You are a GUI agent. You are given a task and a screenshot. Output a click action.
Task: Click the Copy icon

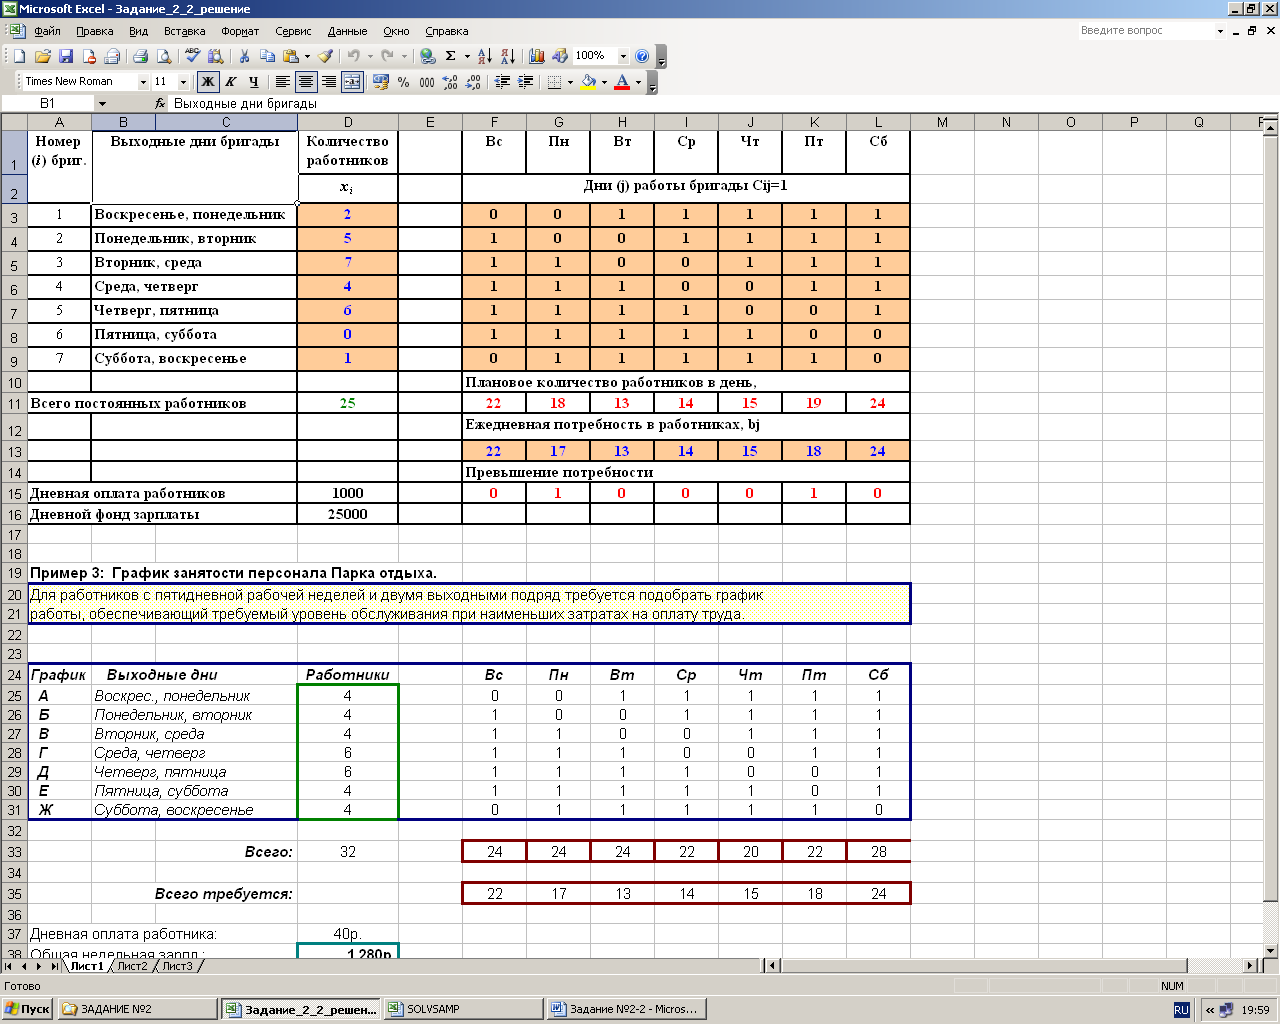coord(267,56)
